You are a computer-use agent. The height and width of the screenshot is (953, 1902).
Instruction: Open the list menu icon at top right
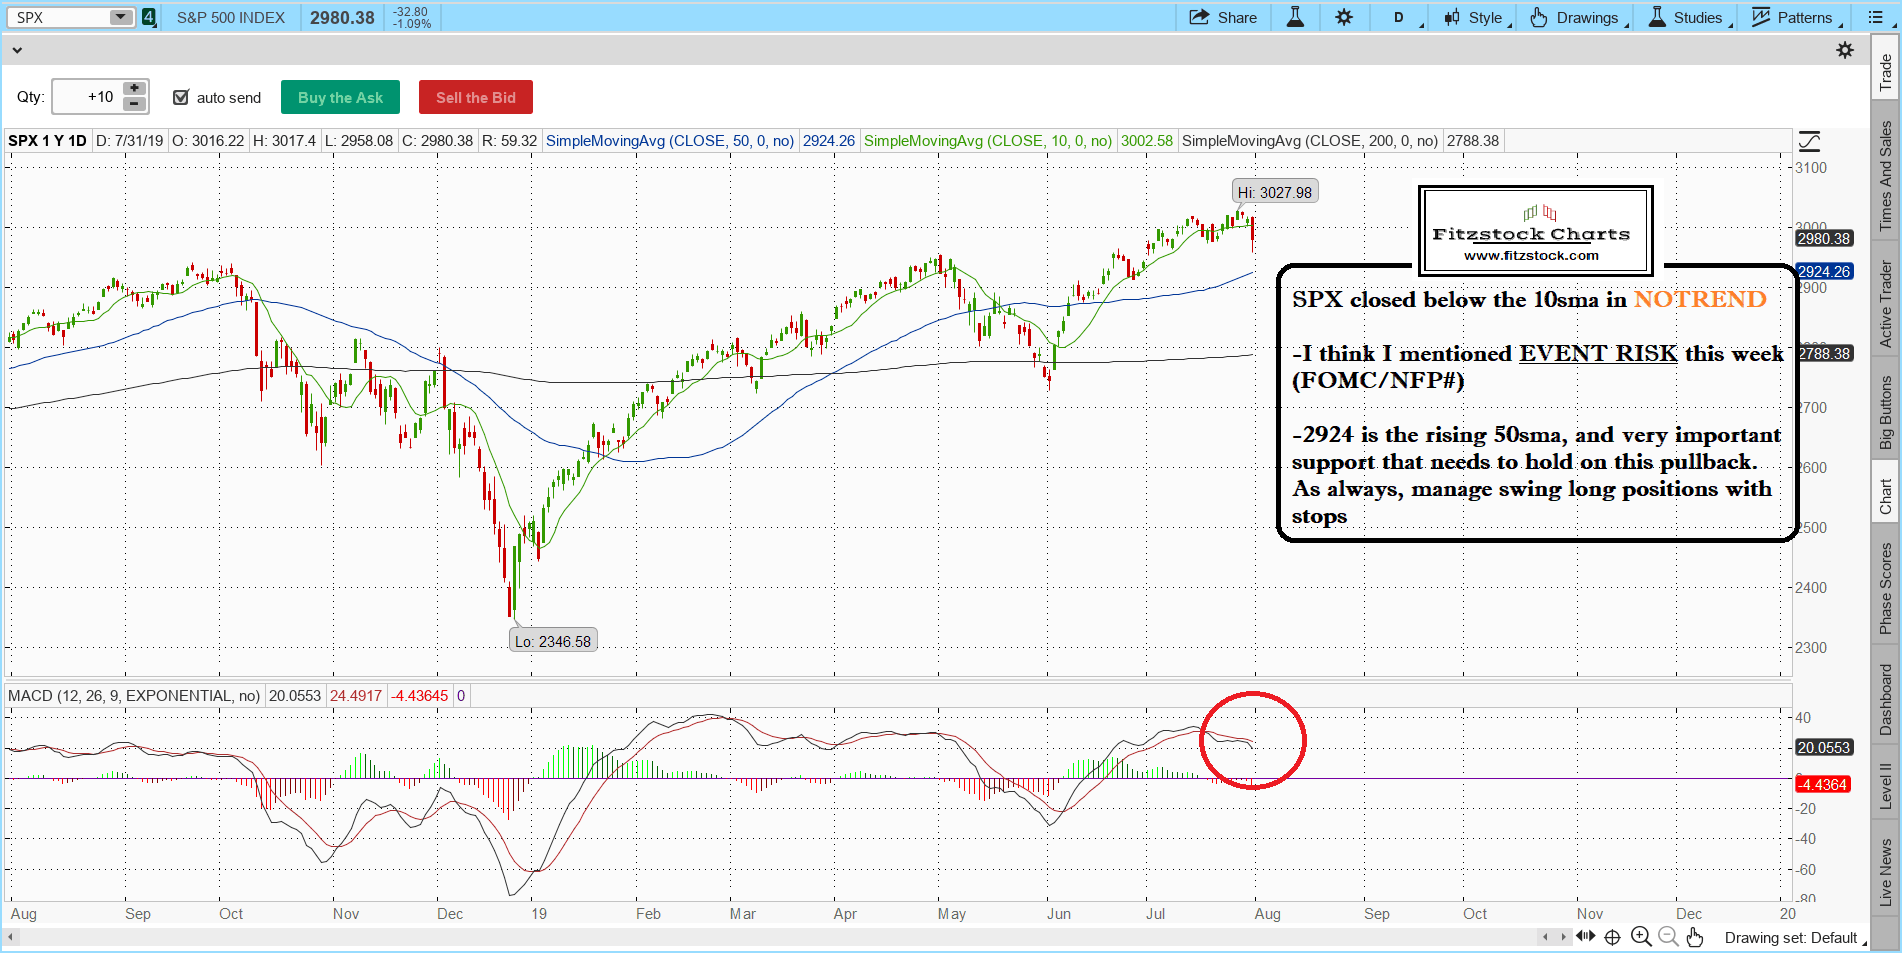click(1875, 17)
